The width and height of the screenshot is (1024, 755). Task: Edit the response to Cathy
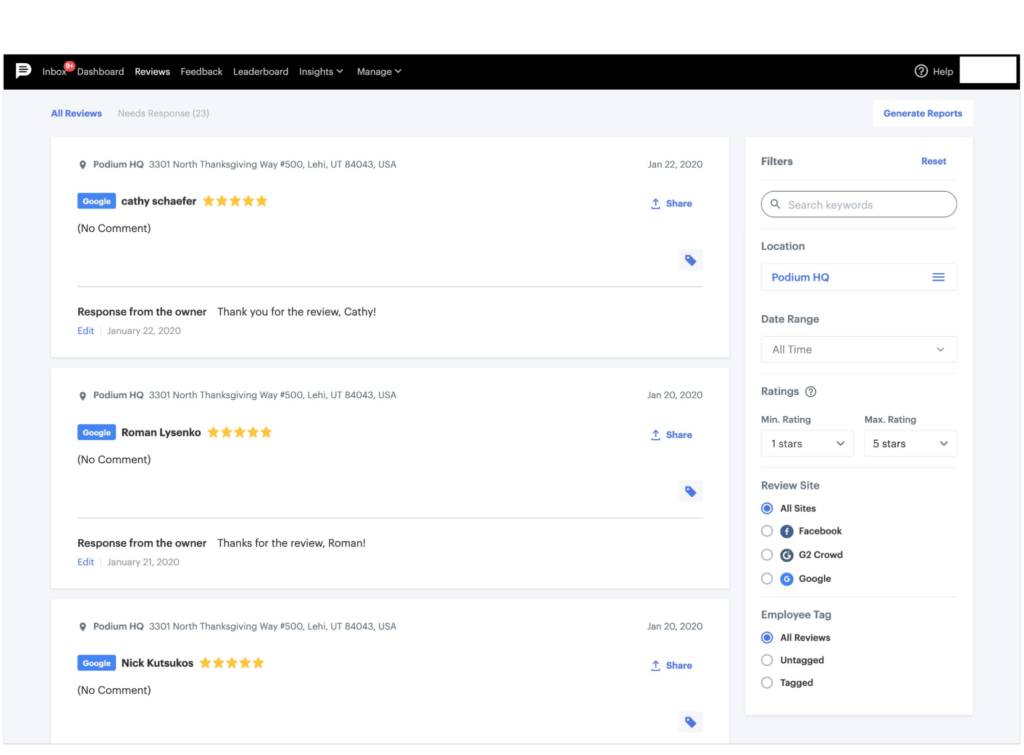tap(86, 331)
